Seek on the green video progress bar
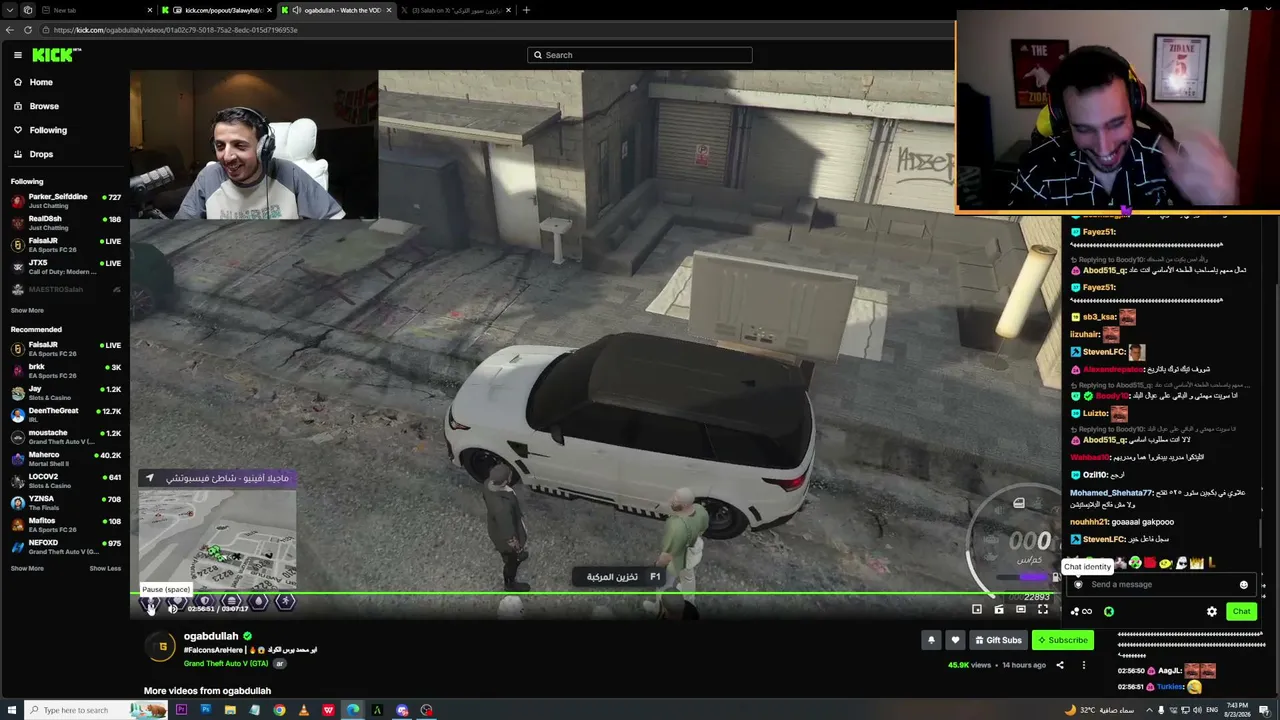This screenshot has width=1280, height=720. (596, 594)
